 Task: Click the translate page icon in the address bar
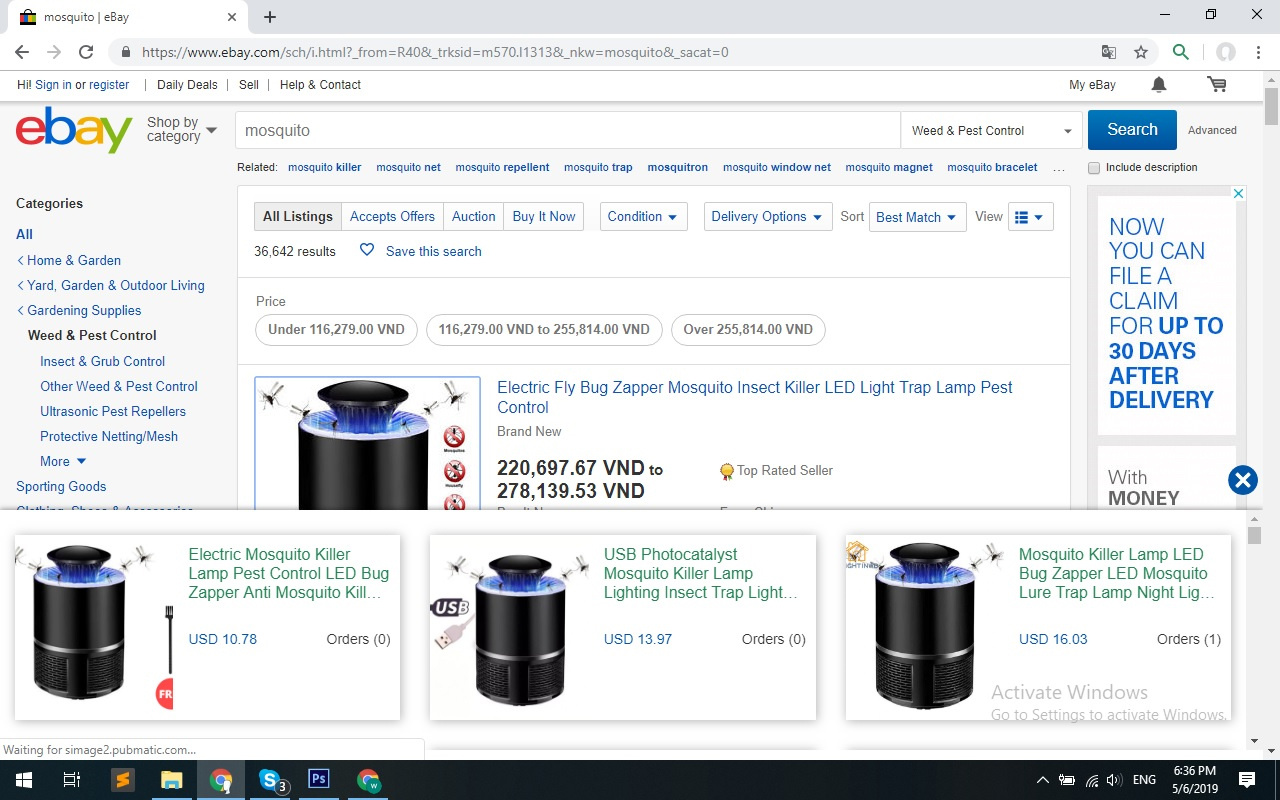pyautogui.click(x=1108, y=52)
